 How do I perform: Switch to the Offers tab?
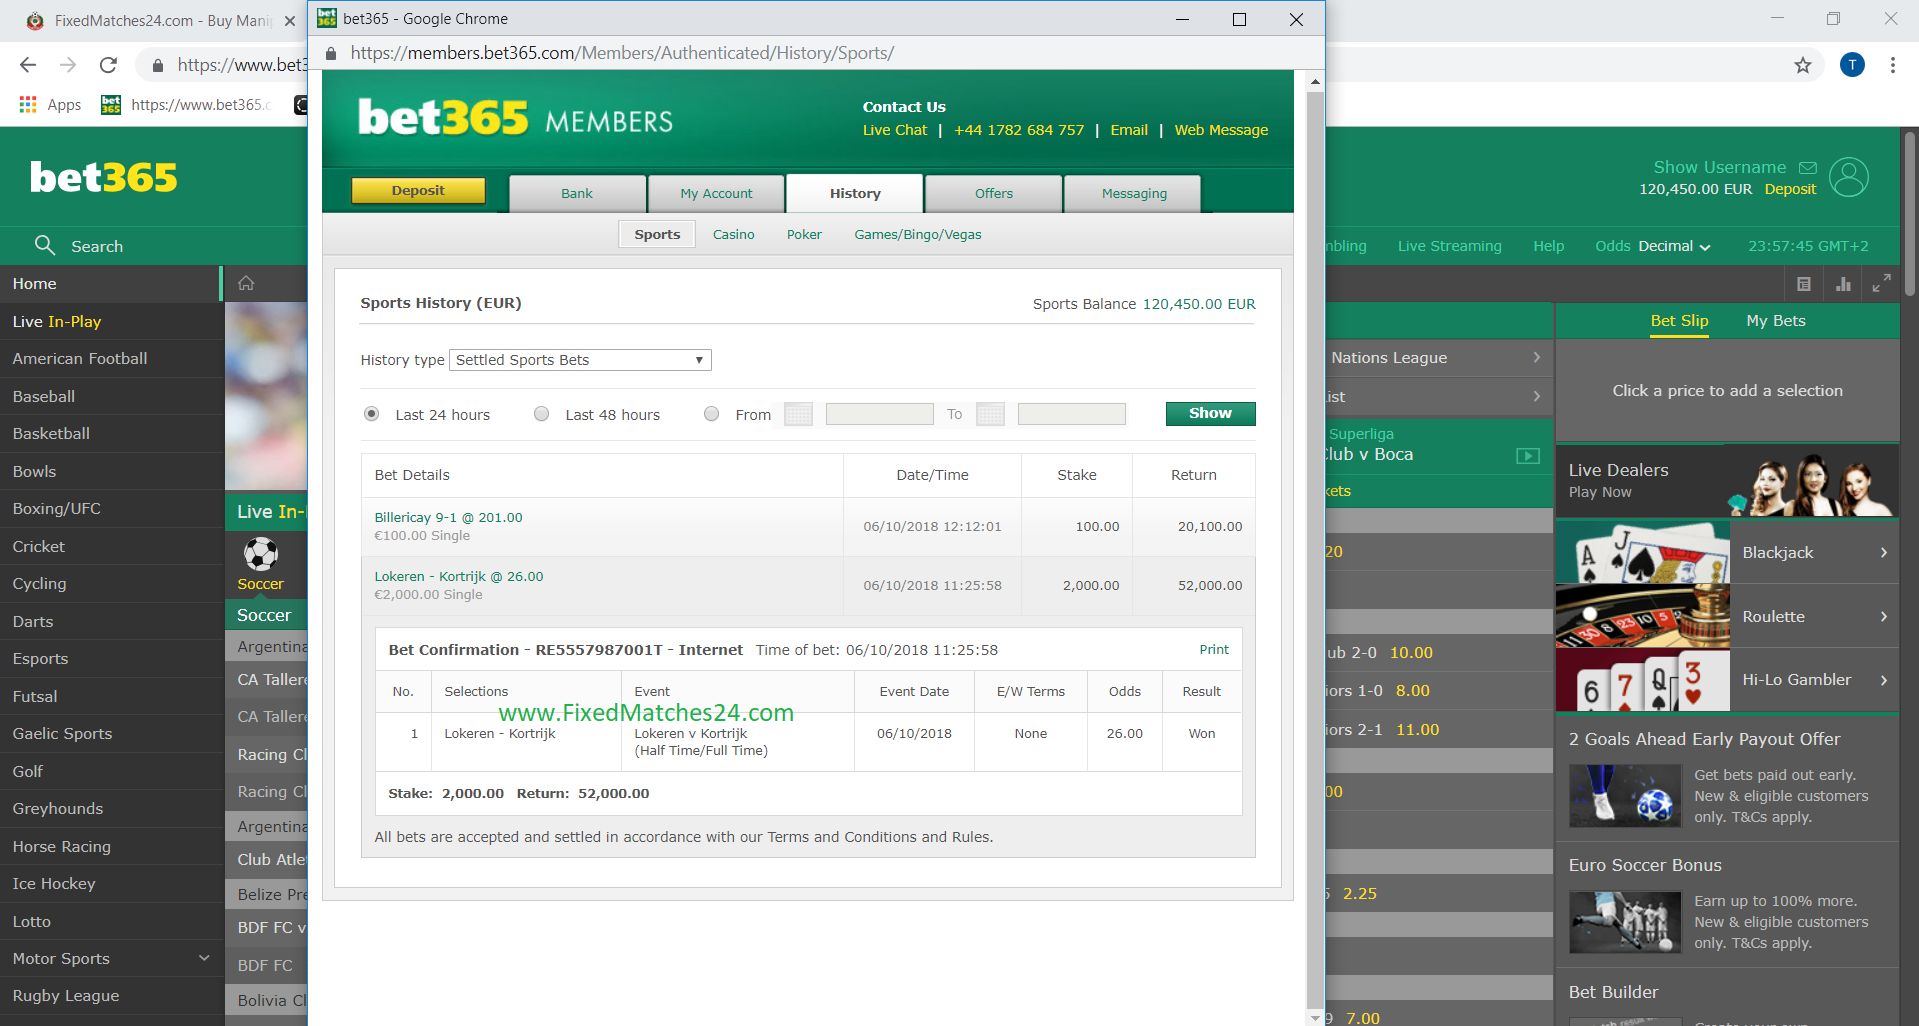(994, 194)
